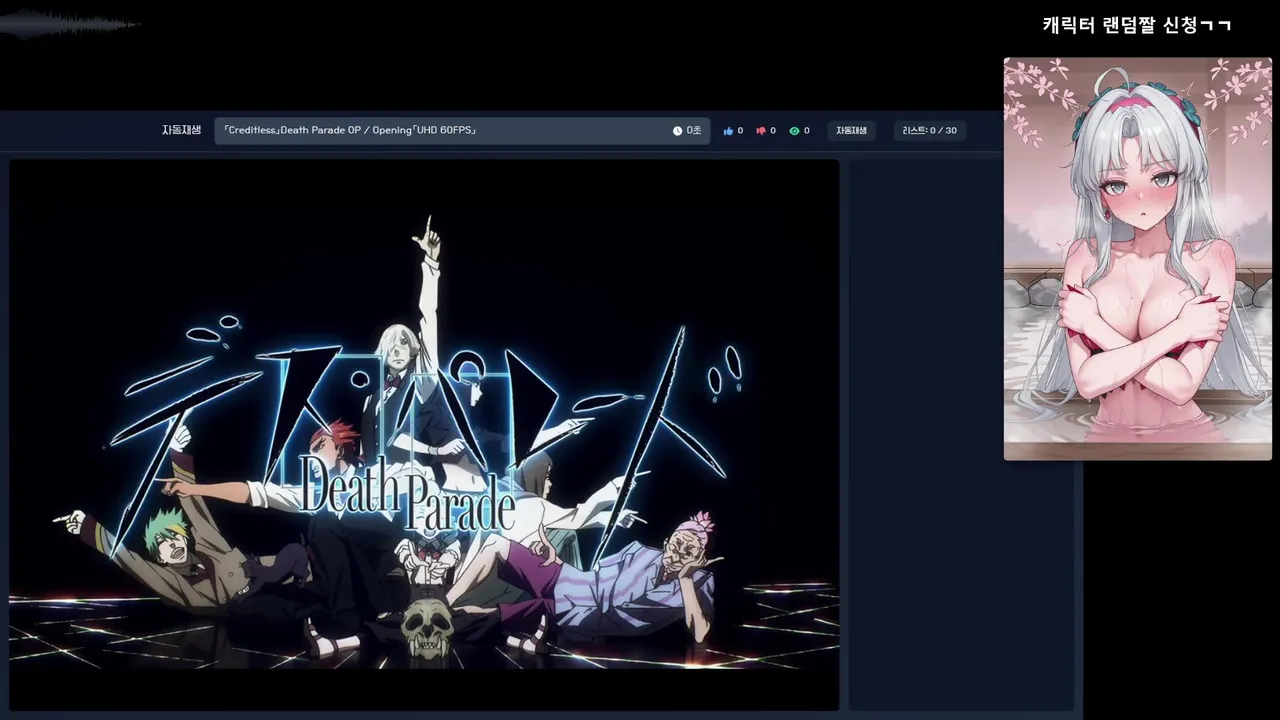Viewport: 1280px width, 720px height.
Task: Click the green eye views icon
Action: (794, 131)
